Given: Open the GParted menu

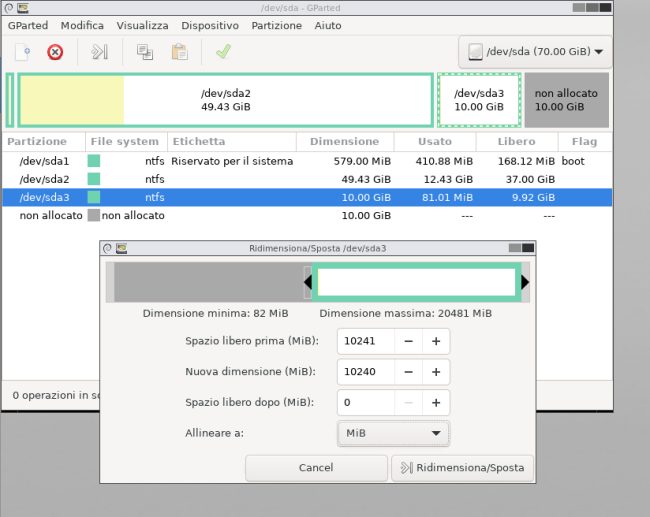Looking at the screenshot, I should pyautogui.click(x=28, y=25).
